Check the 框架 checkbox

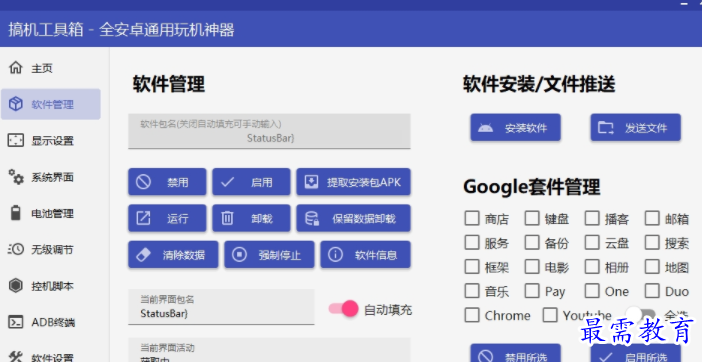pyautogui.click(x=471, y=267)
